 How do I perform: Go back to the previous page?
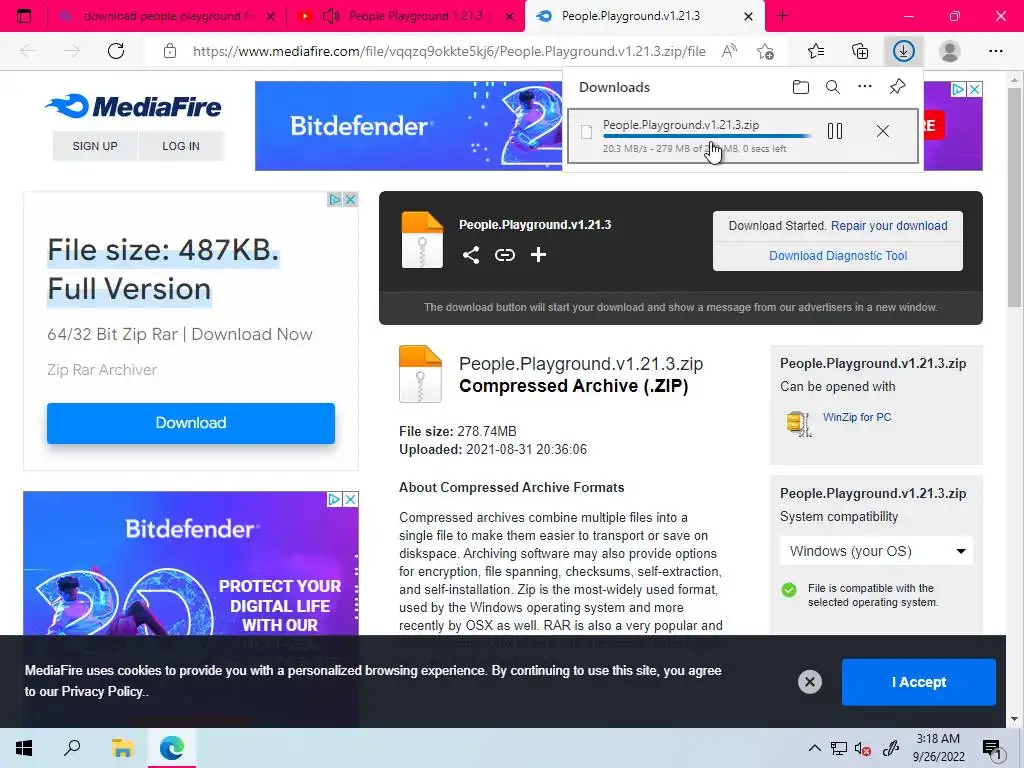(28, 51)
